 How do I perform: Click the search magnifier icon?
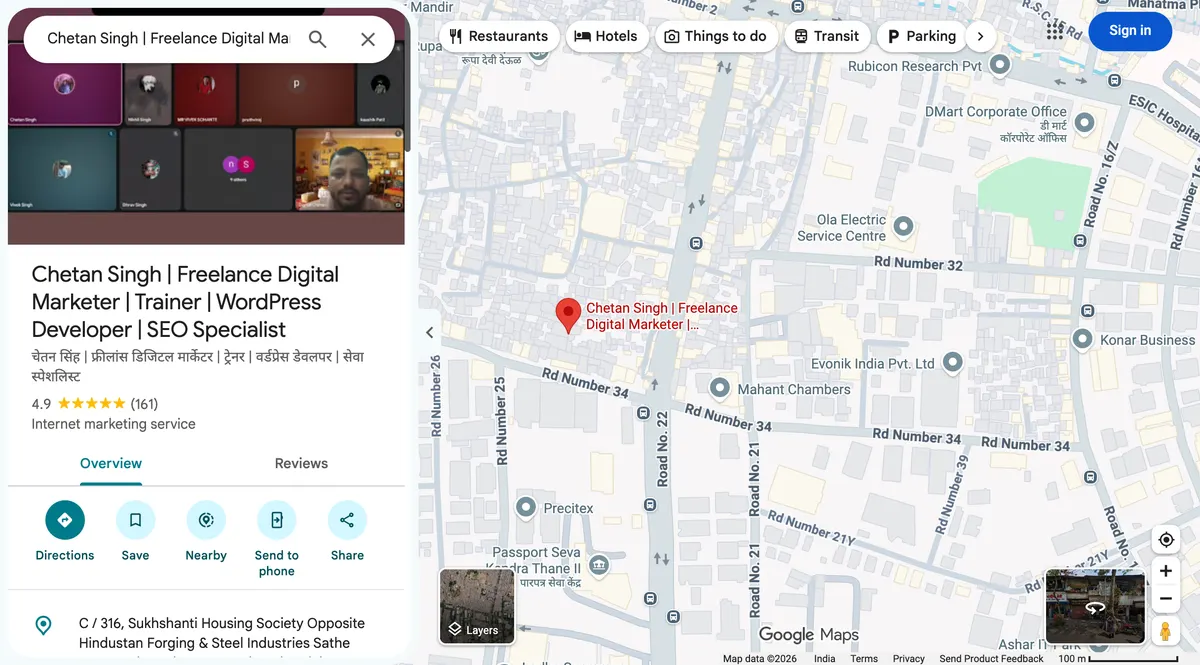pyautogui.click(x=317, y=39)
